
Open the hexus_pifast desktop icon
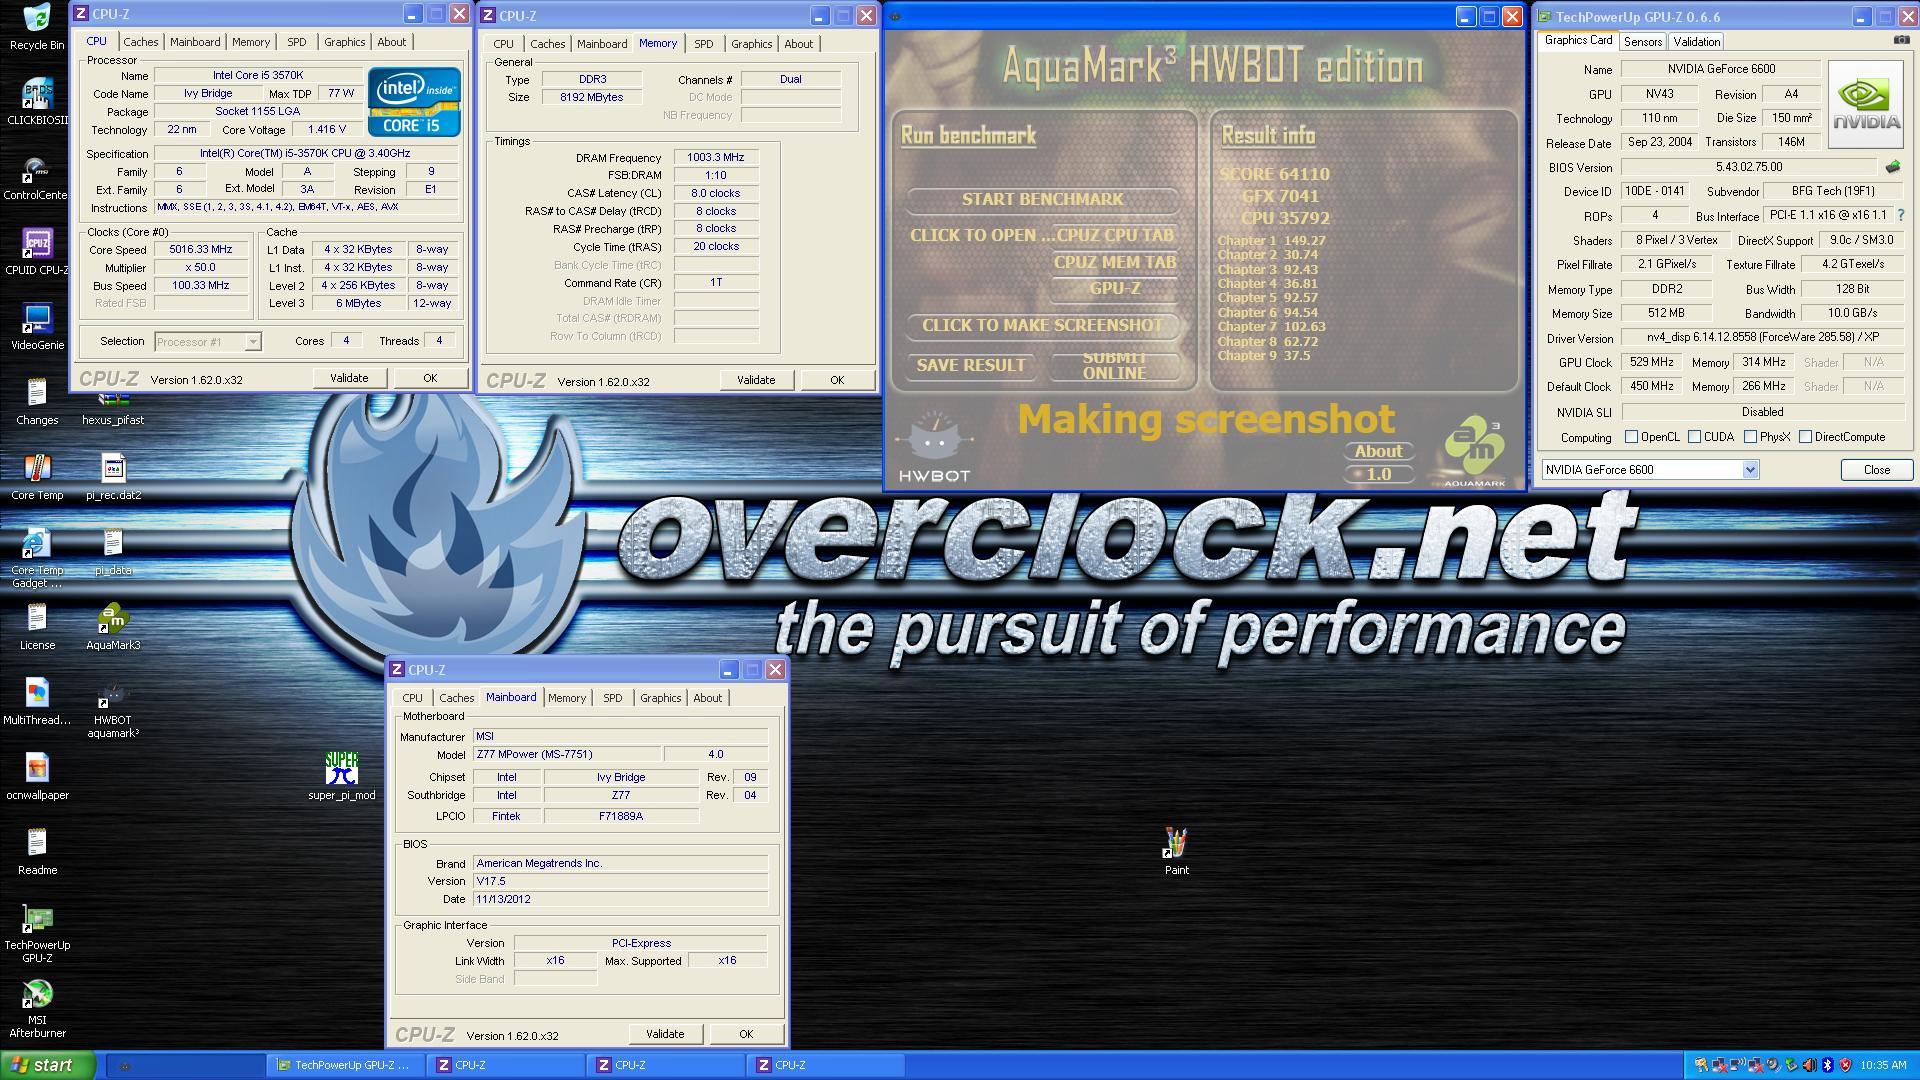point(113,408)
